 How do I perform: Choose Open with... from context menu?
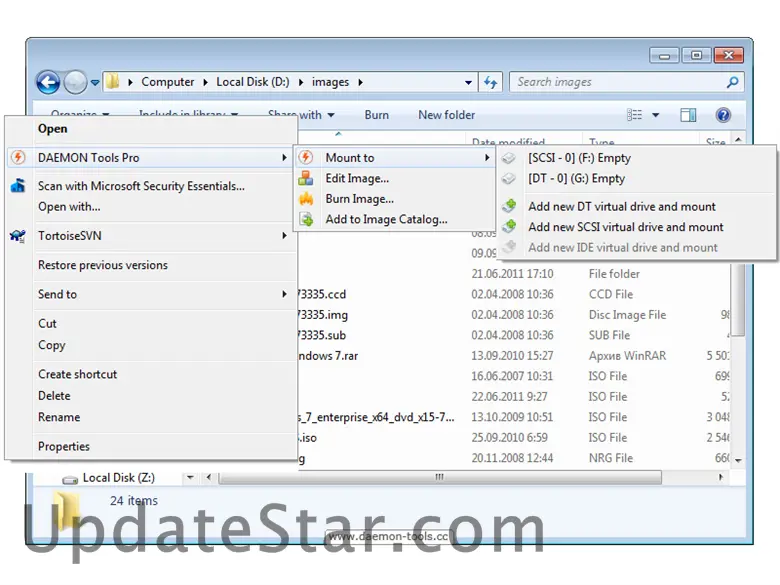(x=69, y=206)
